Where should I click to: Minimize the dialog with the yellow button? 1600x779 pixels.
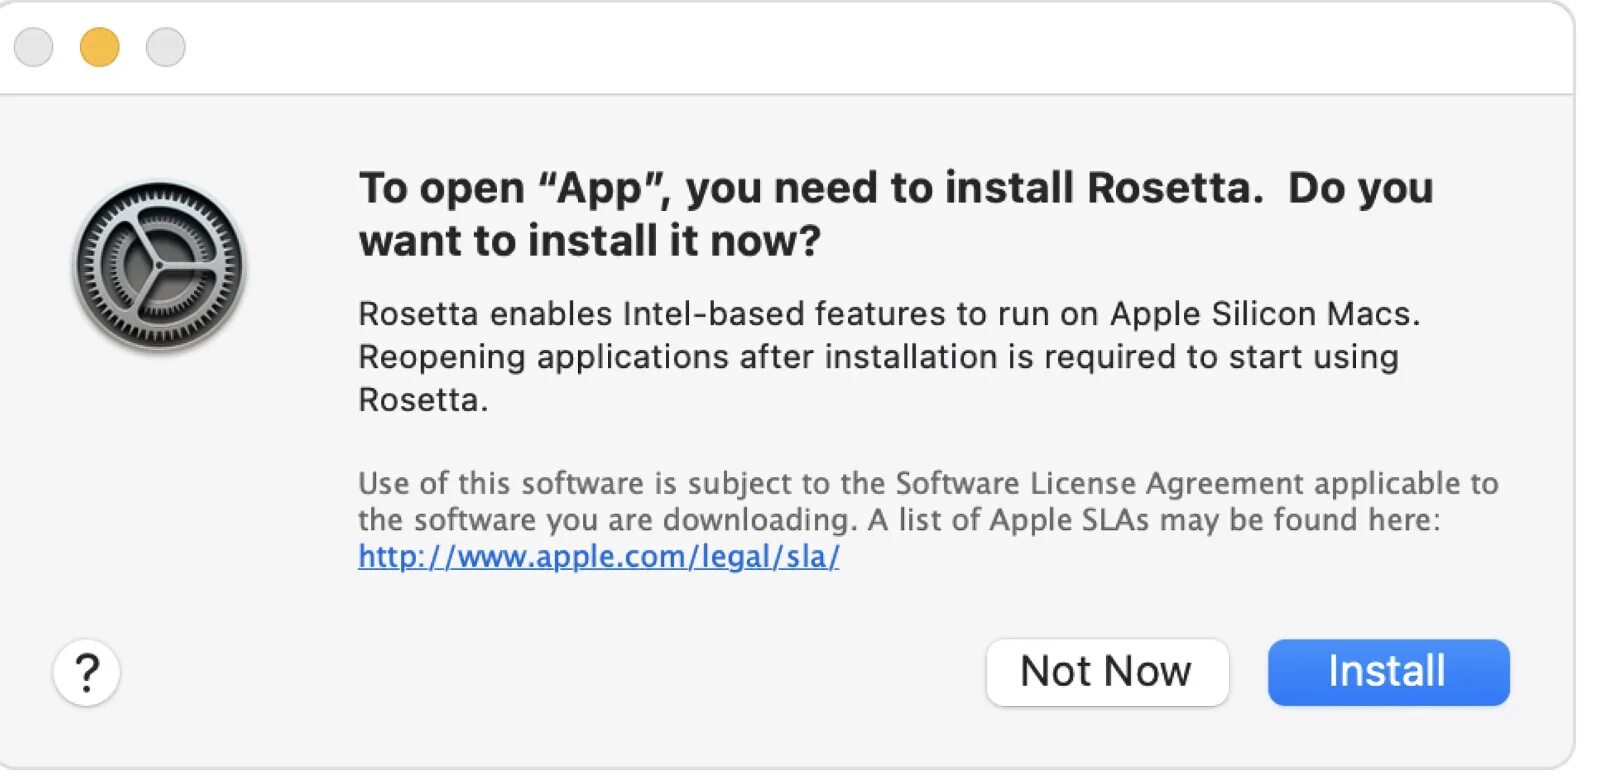coord(100,47)
